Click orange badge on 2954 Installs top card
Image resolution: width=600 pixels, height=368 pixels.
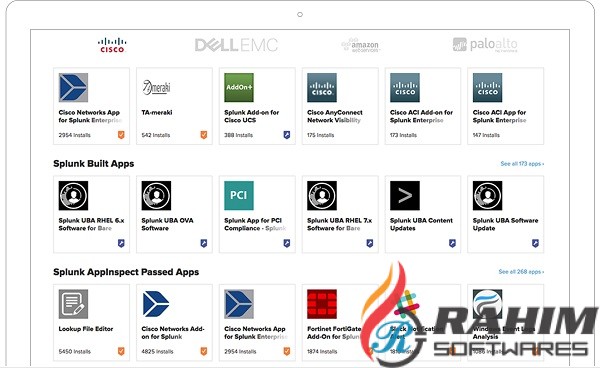[121, 135]
